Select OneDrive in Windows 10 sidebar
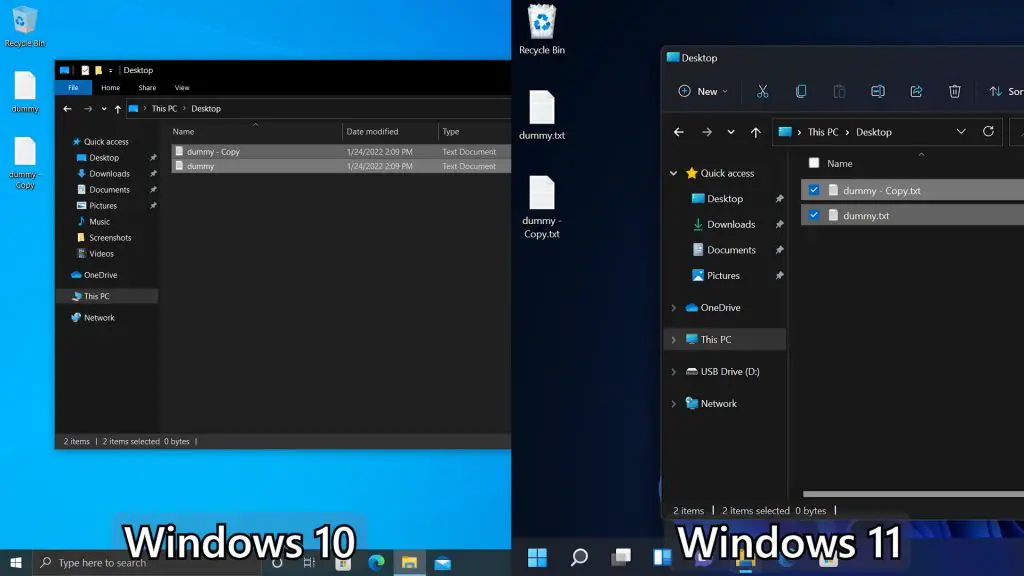The width and height of the screenshot is (1024, 576). pos(100,275)
